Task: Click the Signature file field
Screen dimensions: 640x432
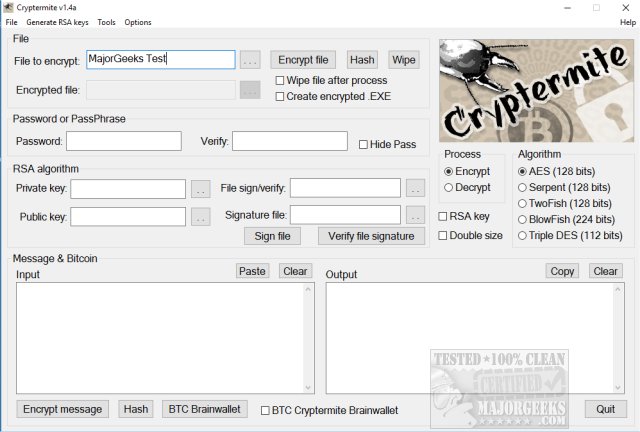Action: (x=345, y=215)
